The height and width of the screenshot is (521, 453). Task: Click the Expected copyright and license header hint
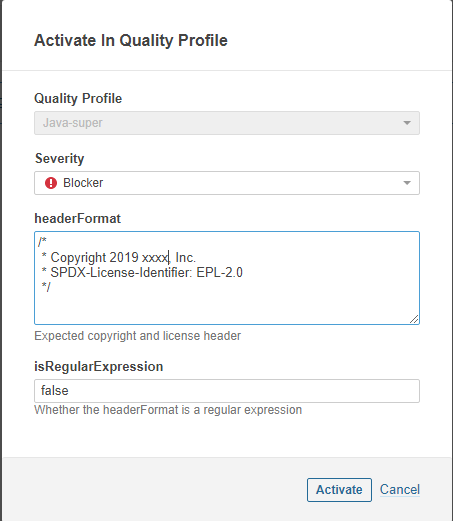[x=137, y=336]
